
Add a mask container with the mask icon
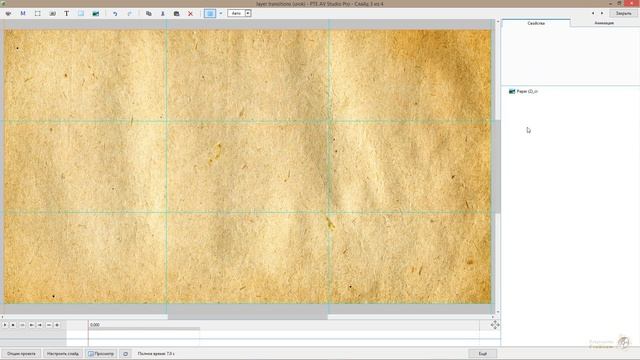(x=8, y=13)
